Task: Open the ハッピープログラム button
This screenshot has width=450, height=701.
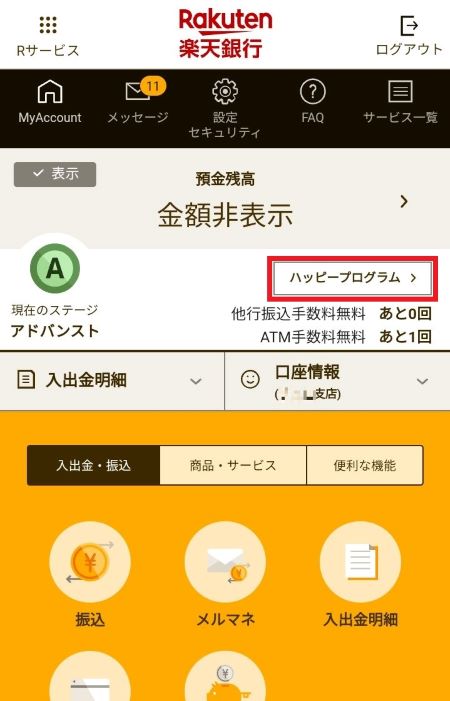Action: point(353,279)
